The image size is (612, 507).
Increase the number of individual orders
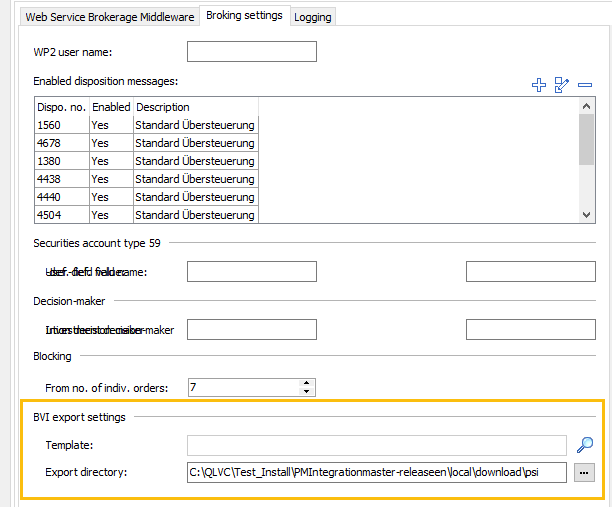307,382
